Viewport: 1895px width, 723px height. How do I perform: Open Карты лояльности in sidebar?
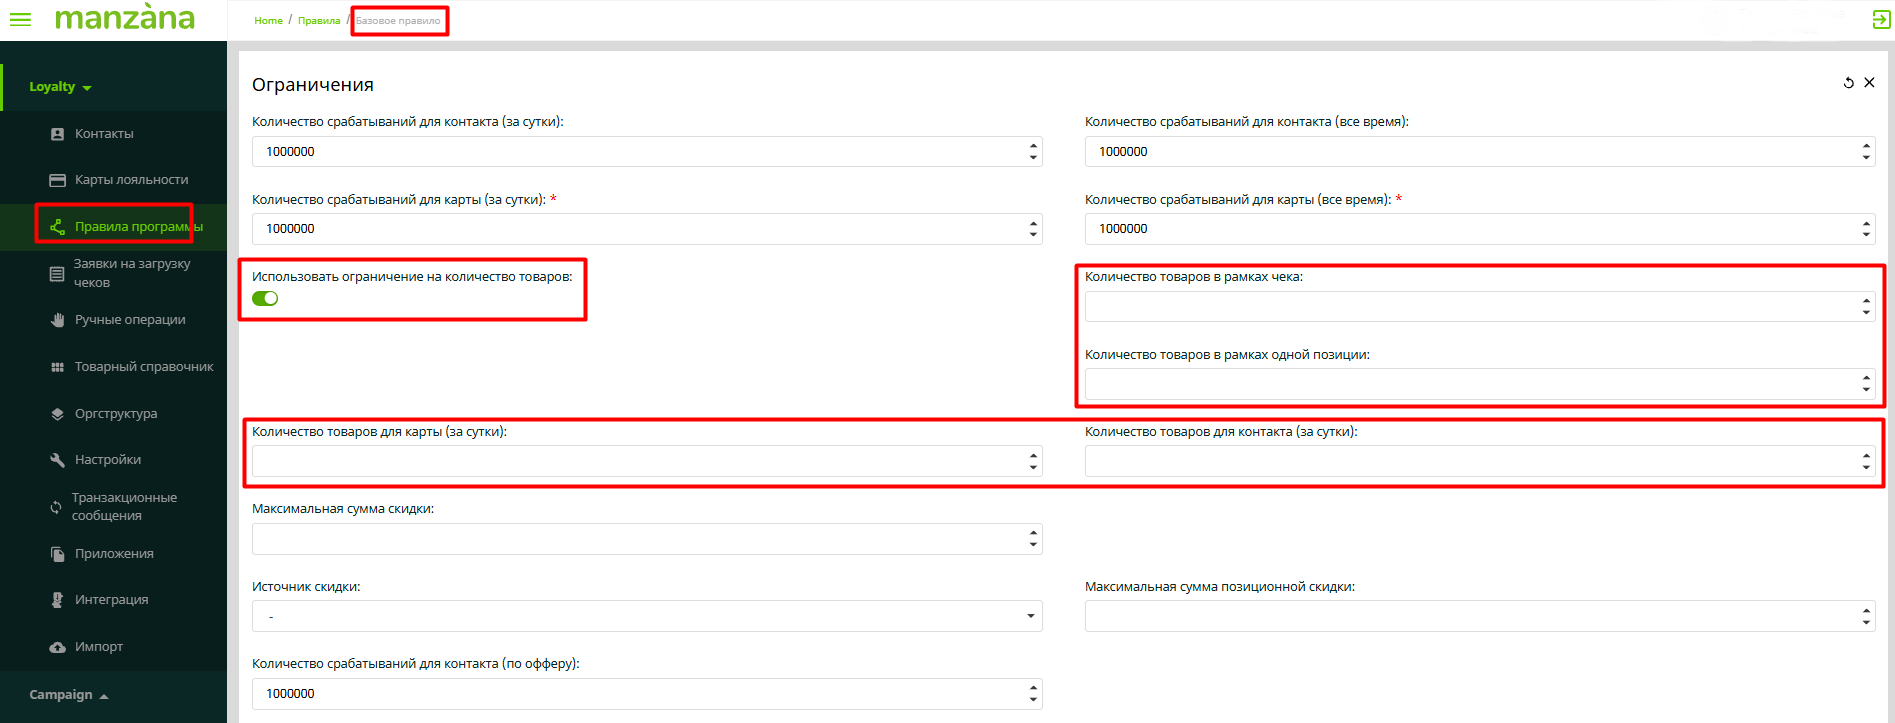pyautogui.click(x=130, y=180)
